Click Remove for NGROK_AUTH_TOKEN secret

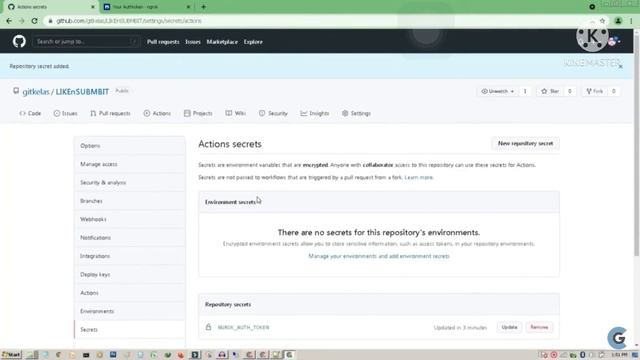pyautogui.click(x=539, y=327)
